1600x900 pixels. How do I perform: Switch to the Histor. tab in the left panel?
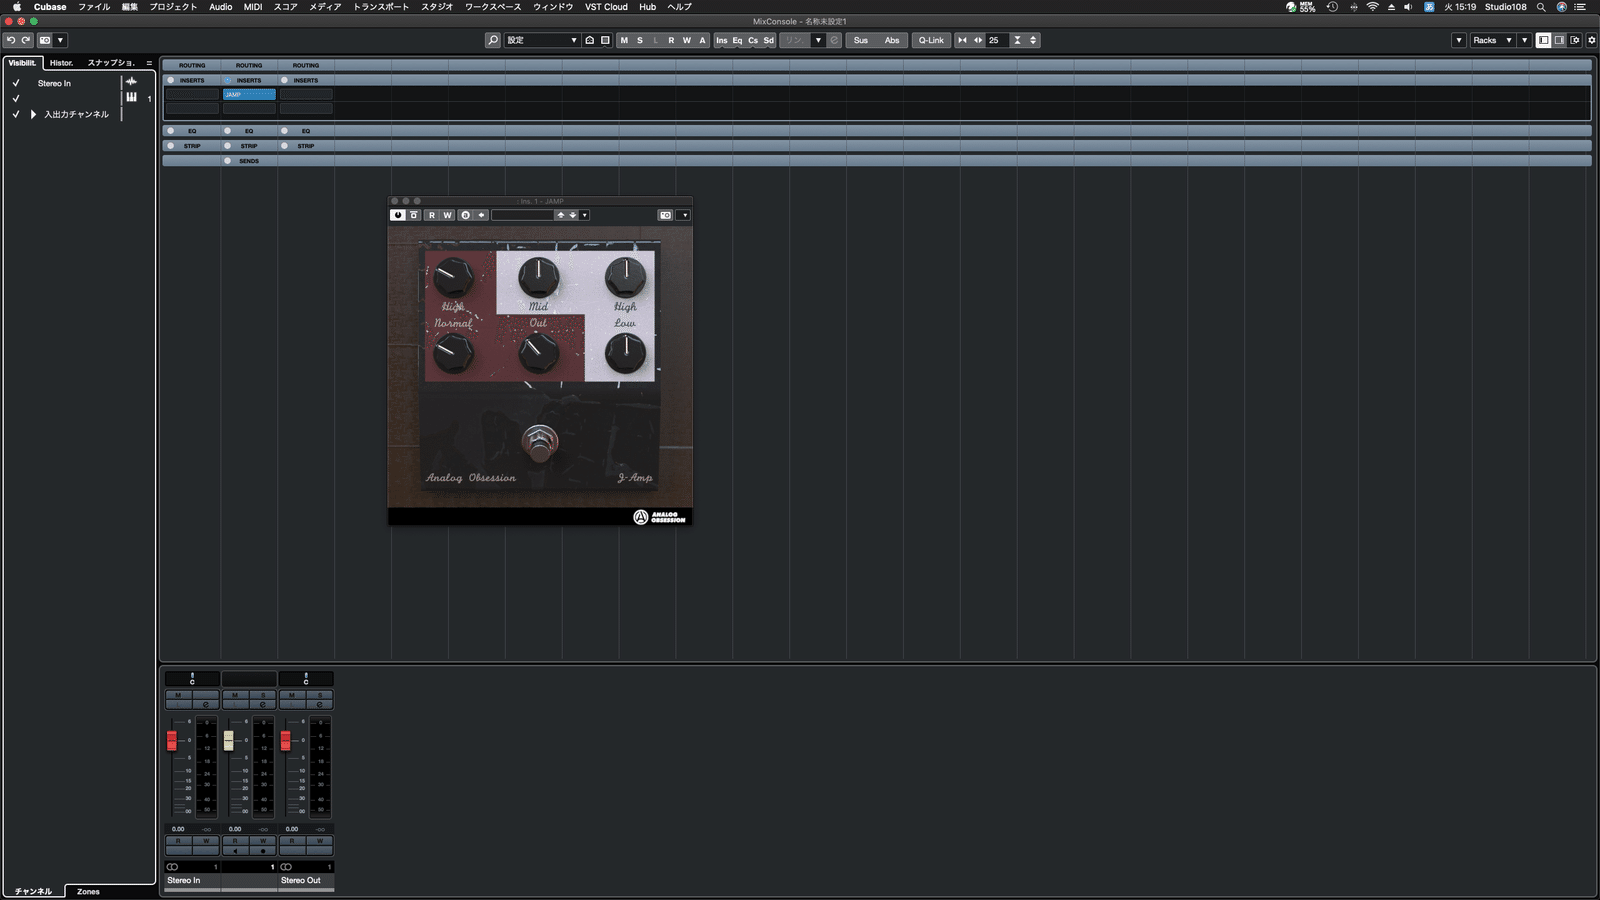coord(62,63)
